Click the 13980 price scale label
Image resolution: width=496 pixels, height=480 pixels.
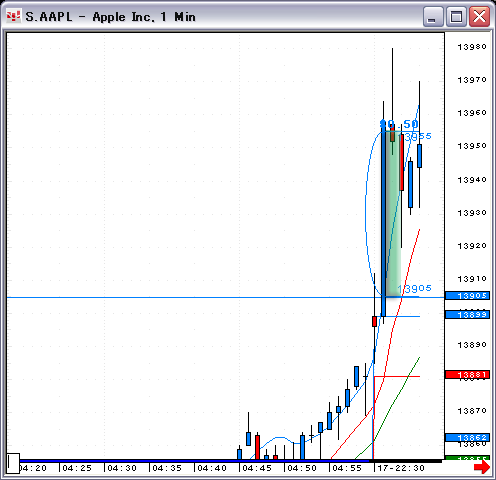click(x=472, y=47)
